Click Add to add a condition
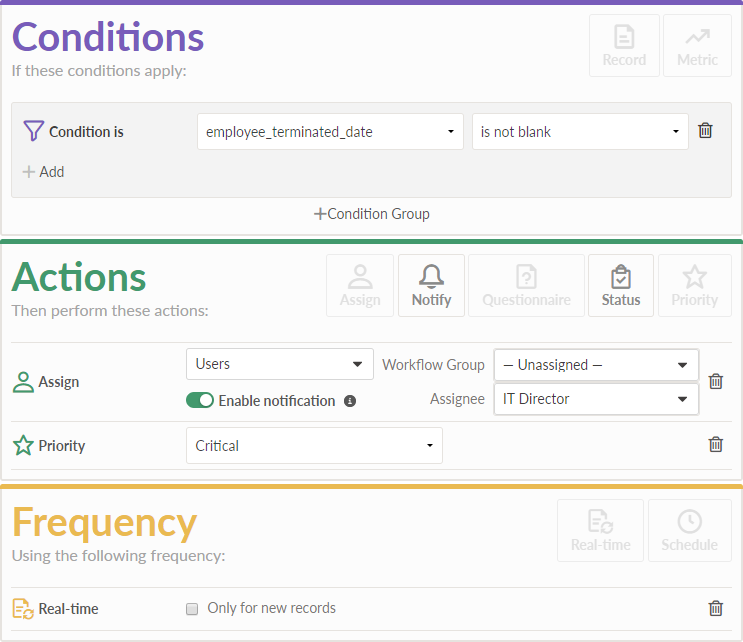Viewport: 743px width, 642px height. pyautogui.click(x=43, y=172)
